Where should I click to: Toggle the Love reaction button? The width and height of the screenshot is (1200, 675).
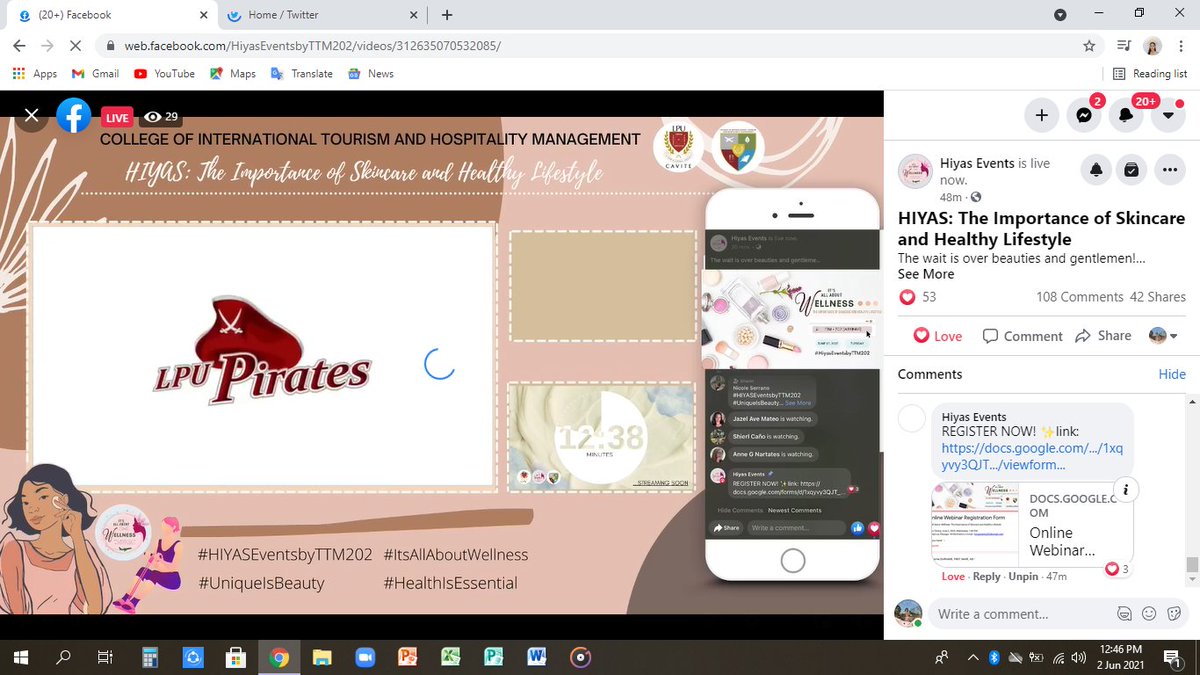click(x=938, y=336)
